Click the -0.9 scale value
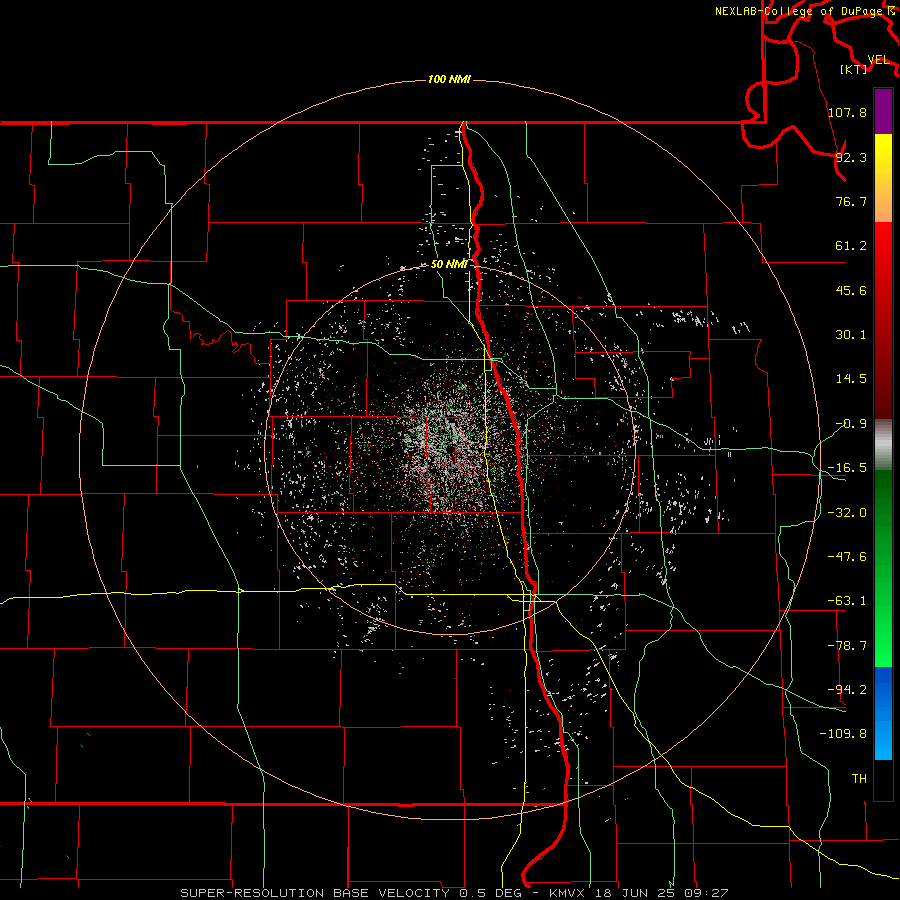 coord(851,424)
